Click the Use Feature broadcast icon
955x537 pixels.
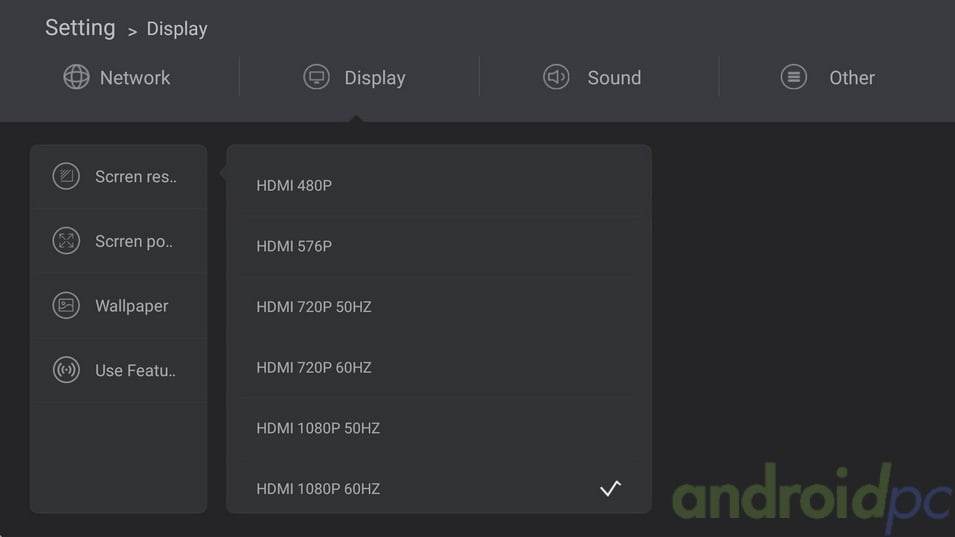(x=66, y=370)
